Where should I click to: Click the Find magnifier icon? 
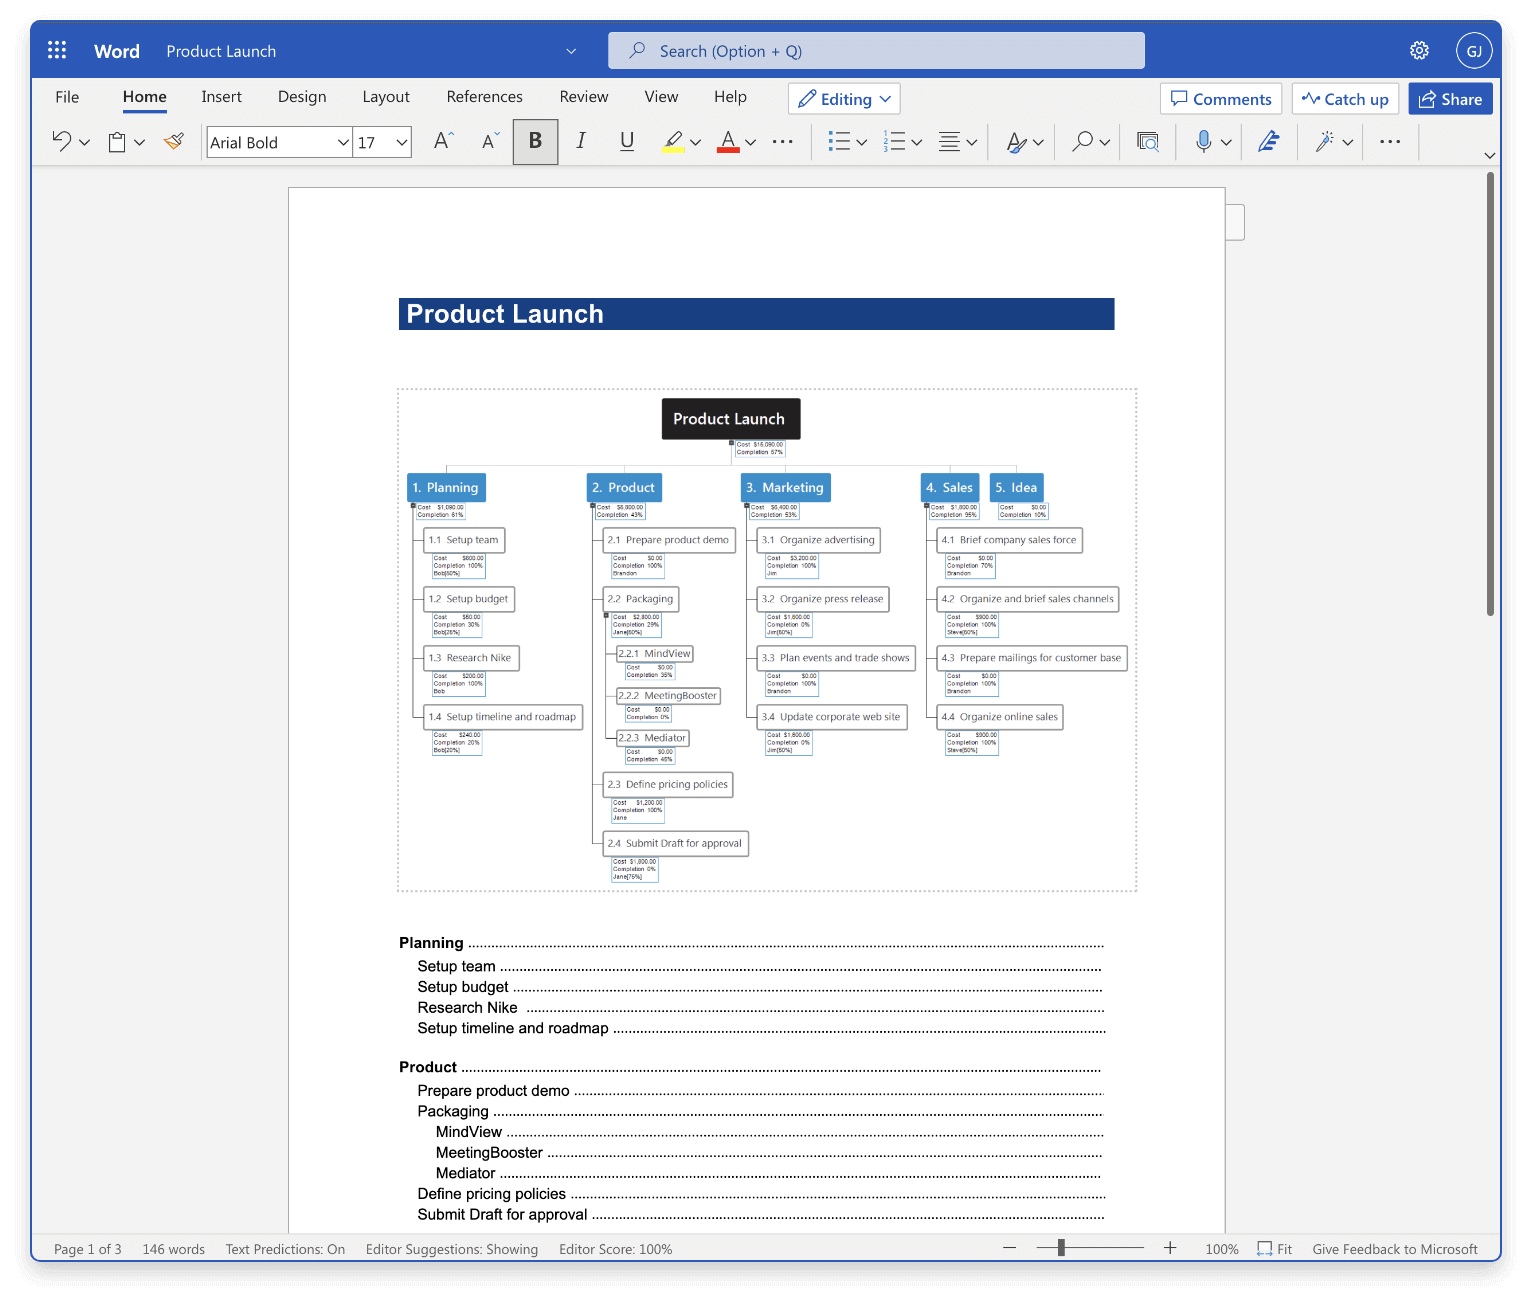pos(1082,142)
